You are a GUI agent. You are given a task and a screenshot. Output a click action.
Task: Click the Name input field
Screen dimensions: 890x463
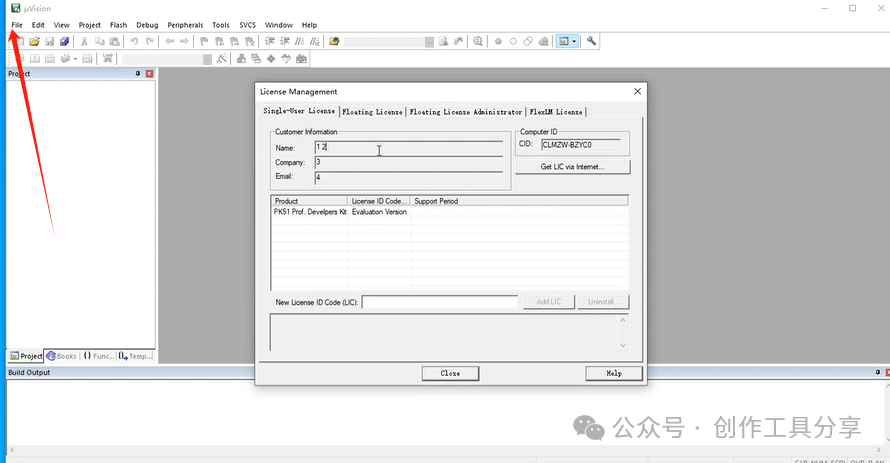click(409, 148)
